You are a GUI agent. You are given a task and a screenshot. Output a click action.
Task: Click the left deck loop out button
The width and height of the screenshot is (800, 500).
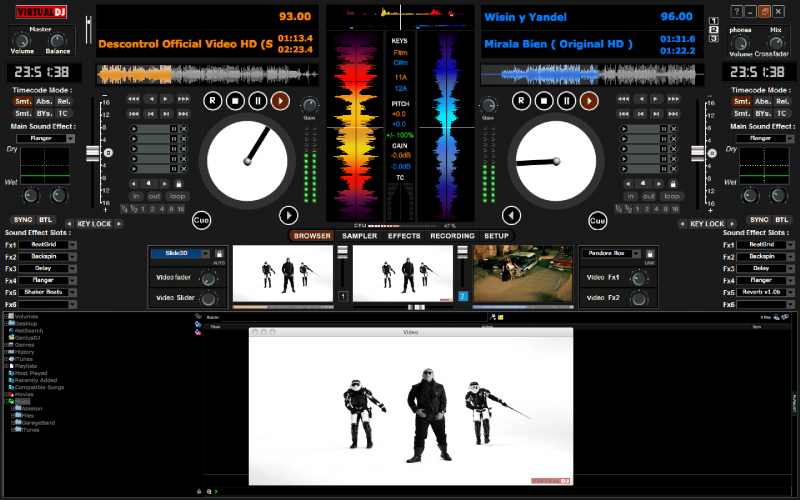point(154,196)
